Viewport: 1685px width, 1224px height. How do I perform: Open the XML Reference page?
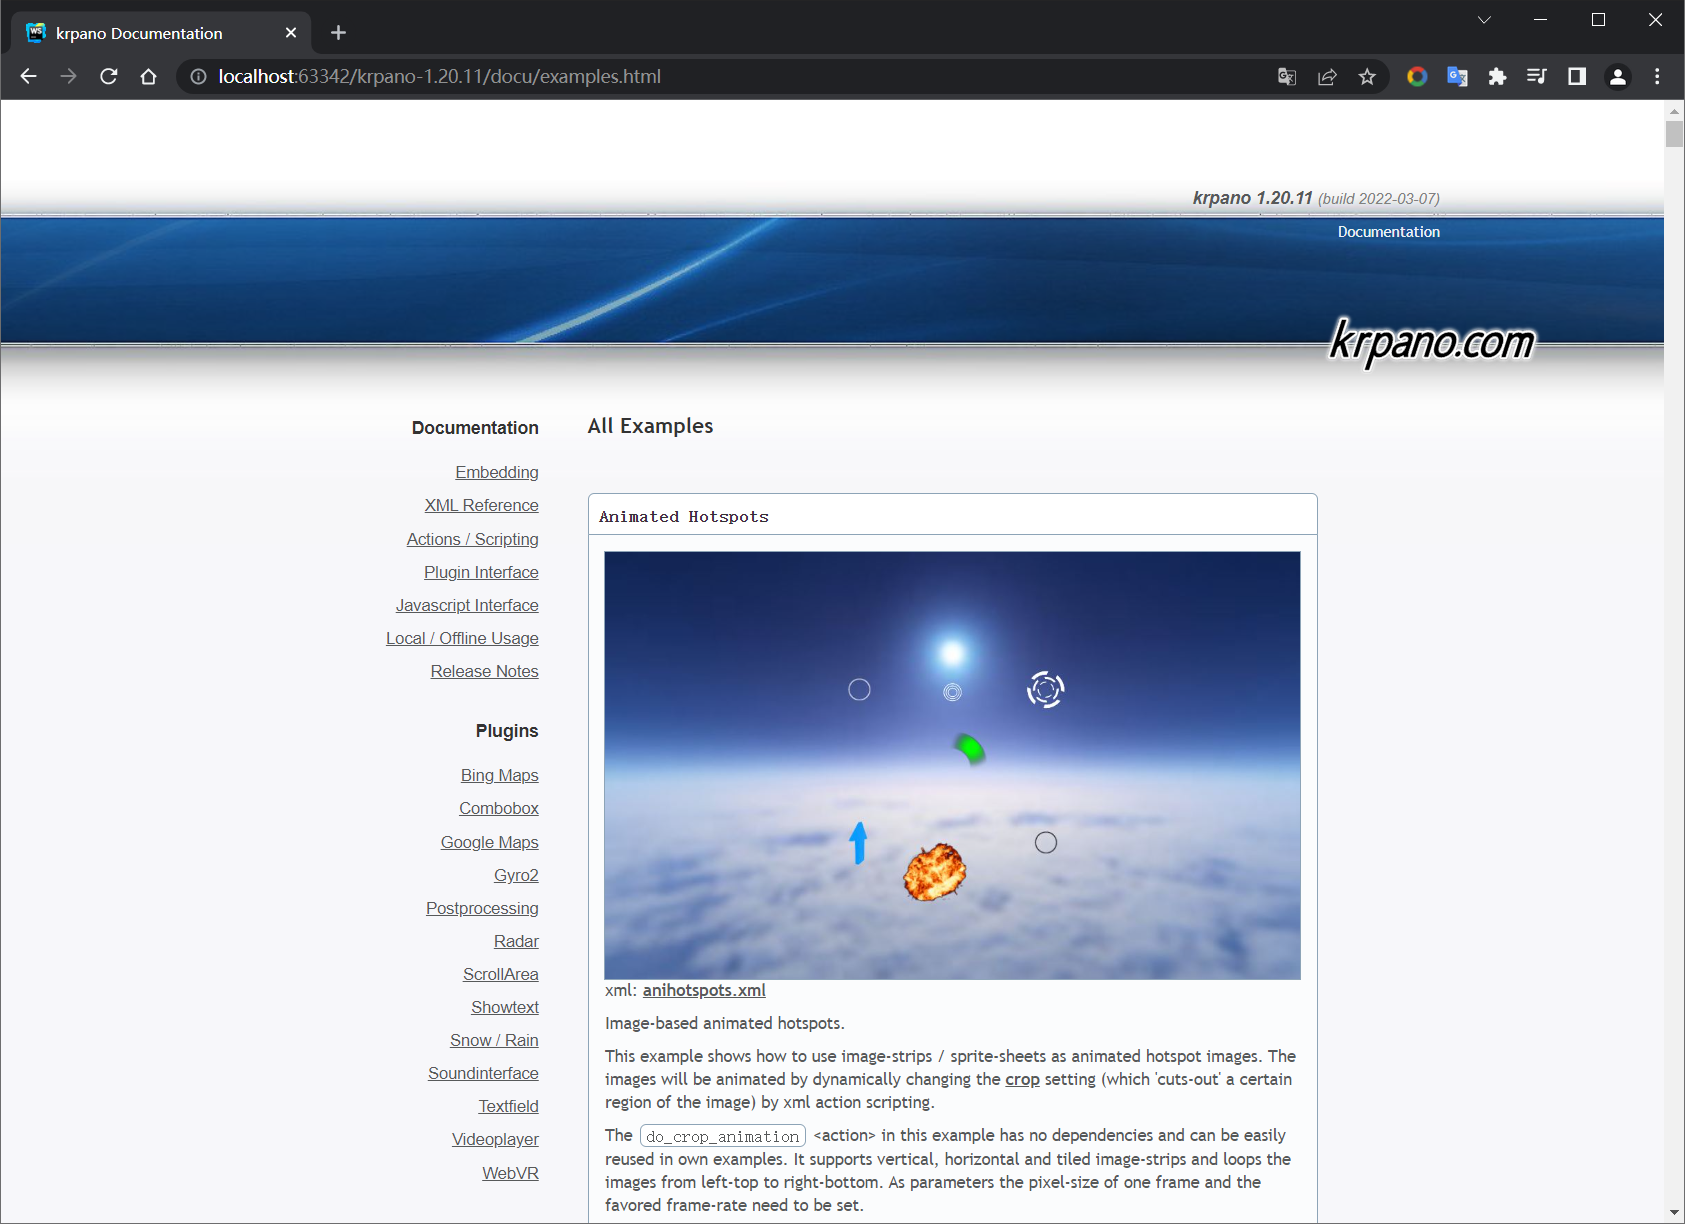coord(481,505)
